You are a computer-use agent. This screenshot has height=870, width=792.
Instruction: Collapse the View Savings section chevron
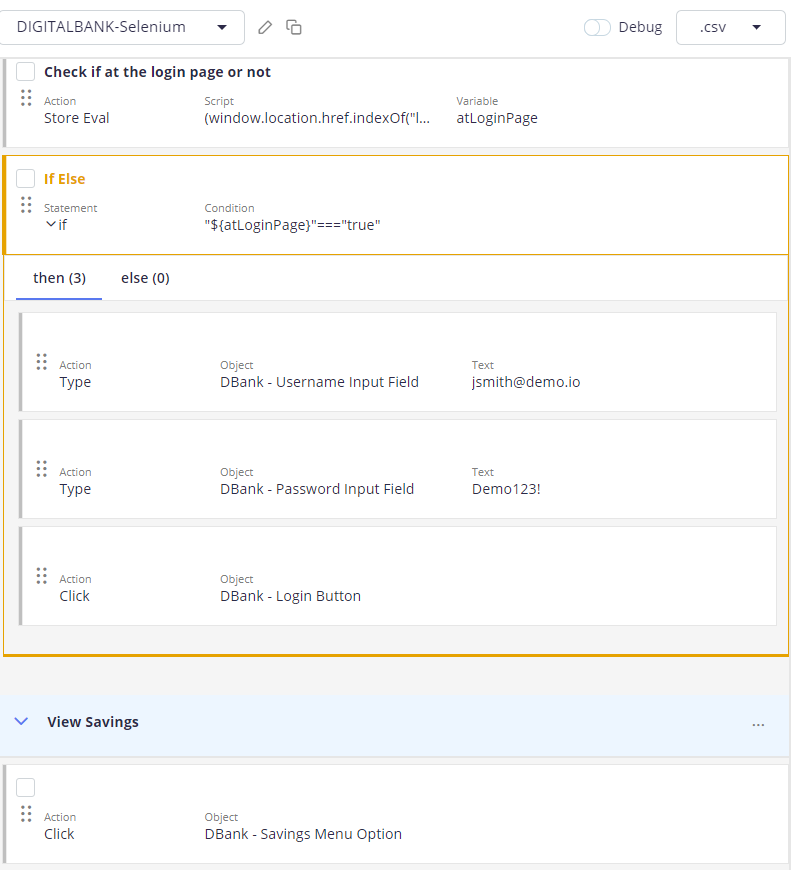coord(21,722)
